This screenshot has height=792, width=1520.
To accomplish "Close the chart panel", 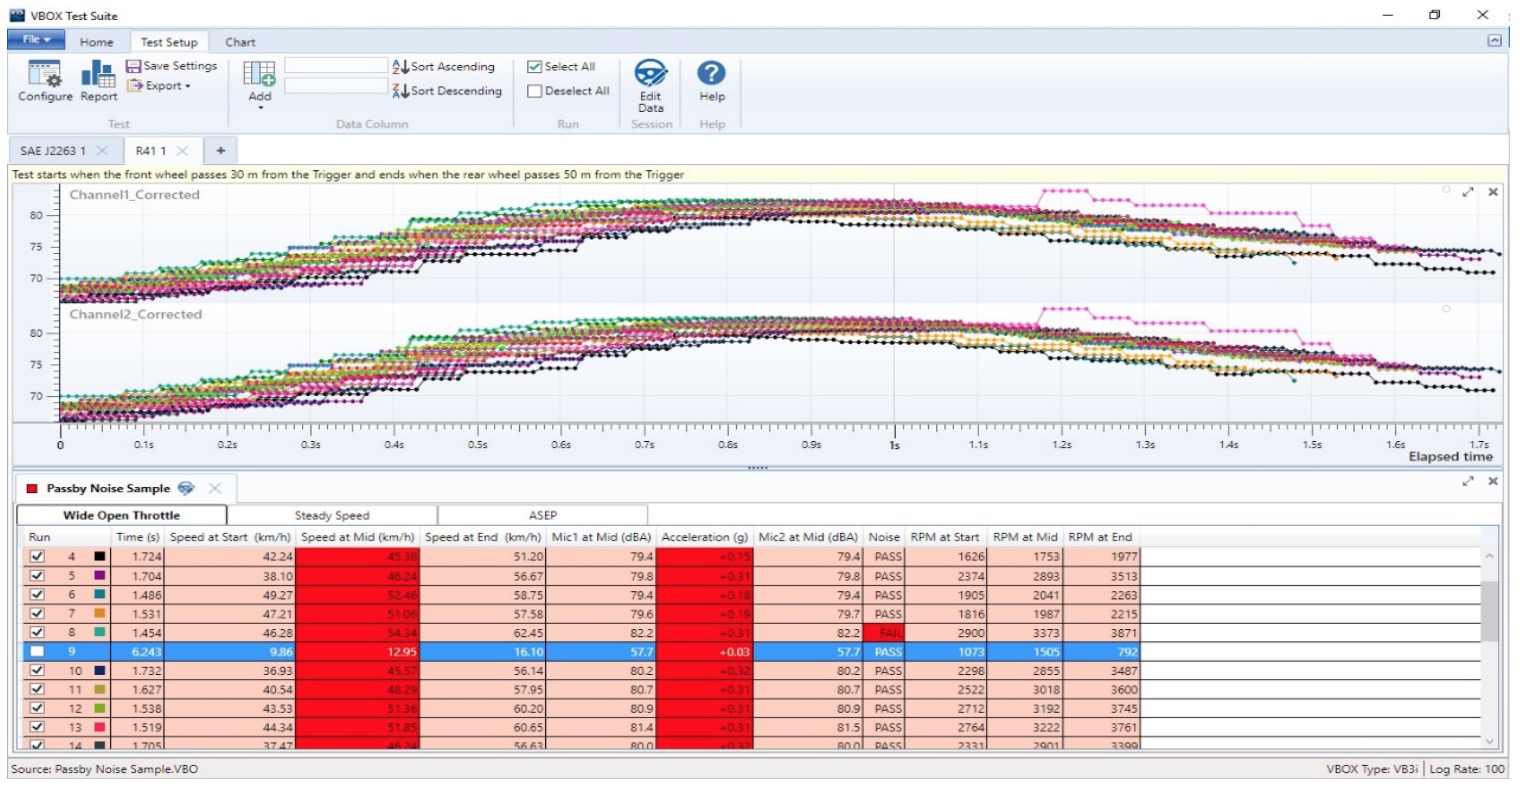I will tap(1493, 192).
